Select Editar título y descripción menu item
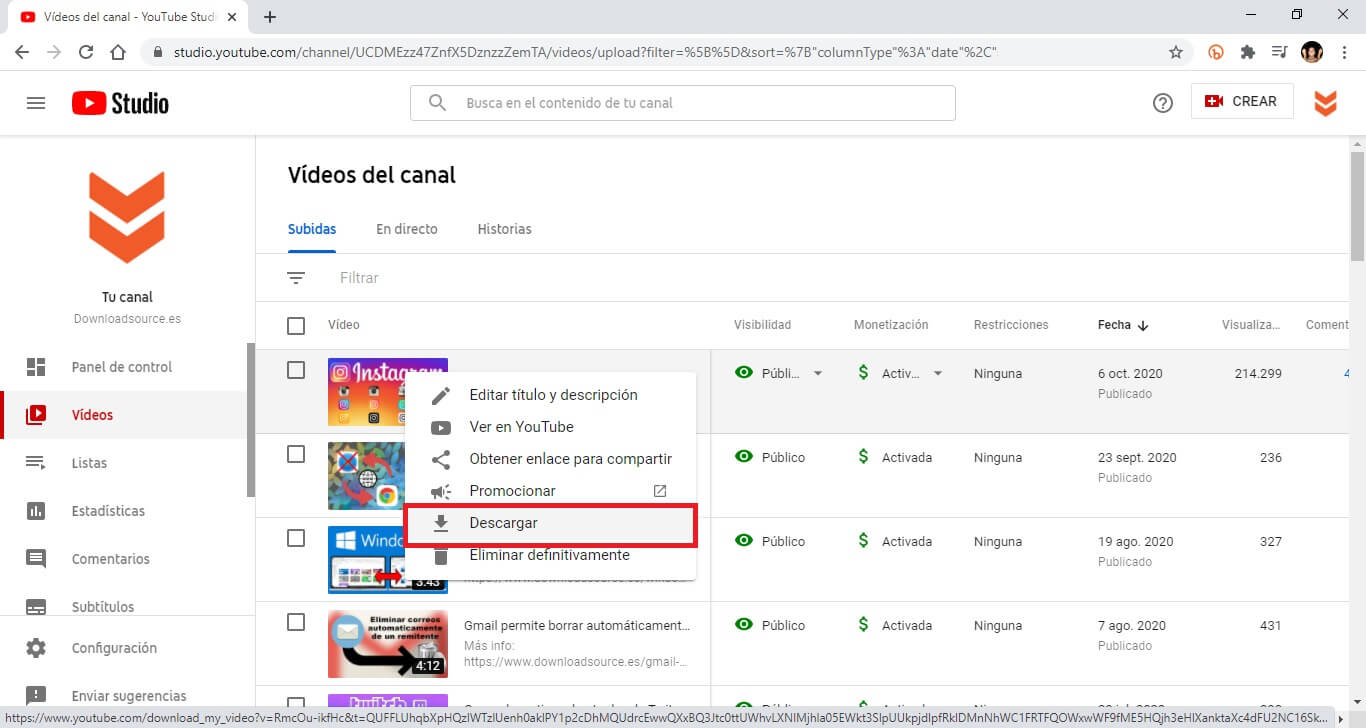 tap(550, 395)
